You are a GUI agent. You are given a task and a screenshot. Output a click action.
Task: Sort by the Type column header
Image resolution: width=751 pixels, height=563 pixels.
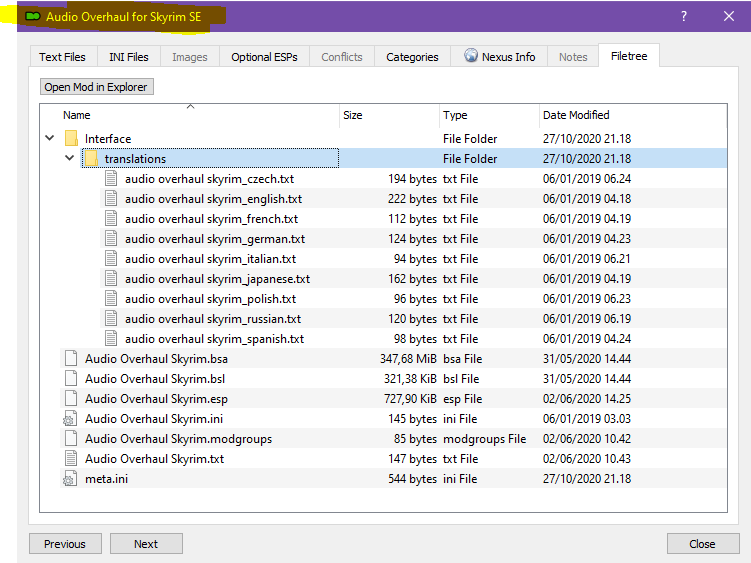click(455, 115)
